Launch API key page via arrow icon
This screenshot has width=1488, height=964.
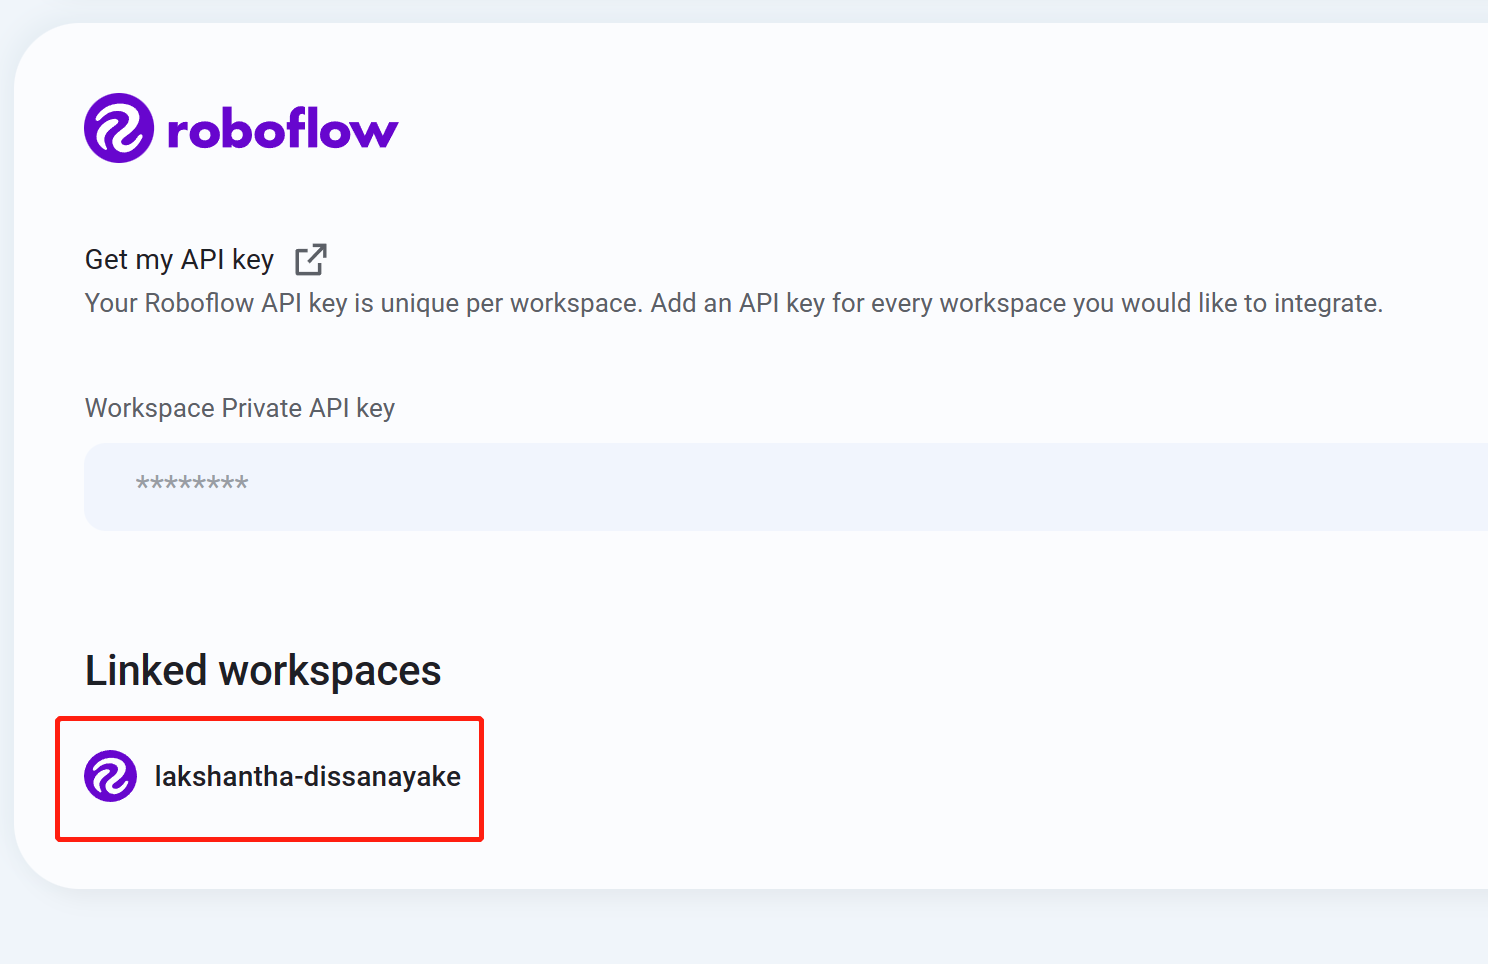tap(311, 259)
